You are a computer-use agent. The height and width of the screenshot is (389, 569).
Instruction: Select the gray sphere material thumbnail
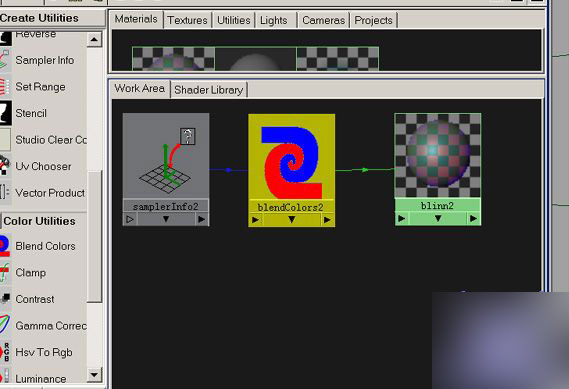(x=256, y=58)
